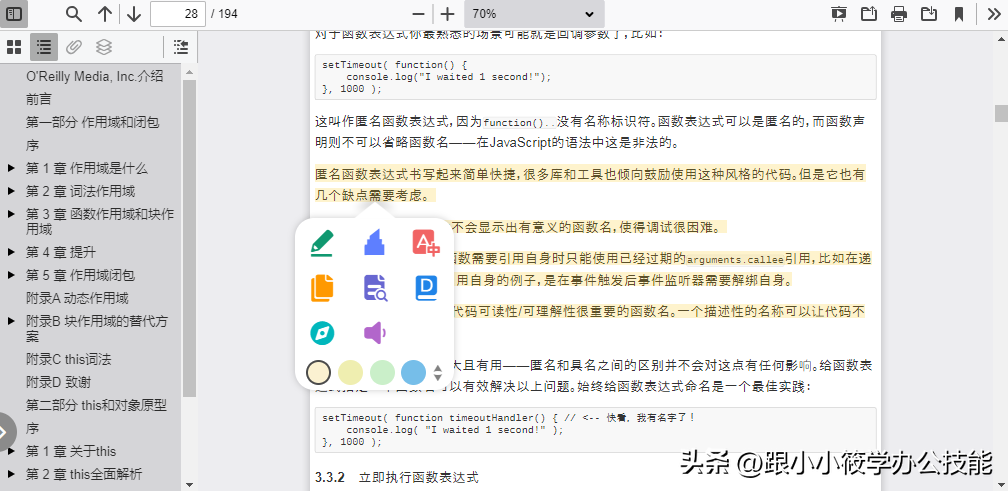Expand 第 1 章 作用域是什么 outline item

[x=11, y=168]
